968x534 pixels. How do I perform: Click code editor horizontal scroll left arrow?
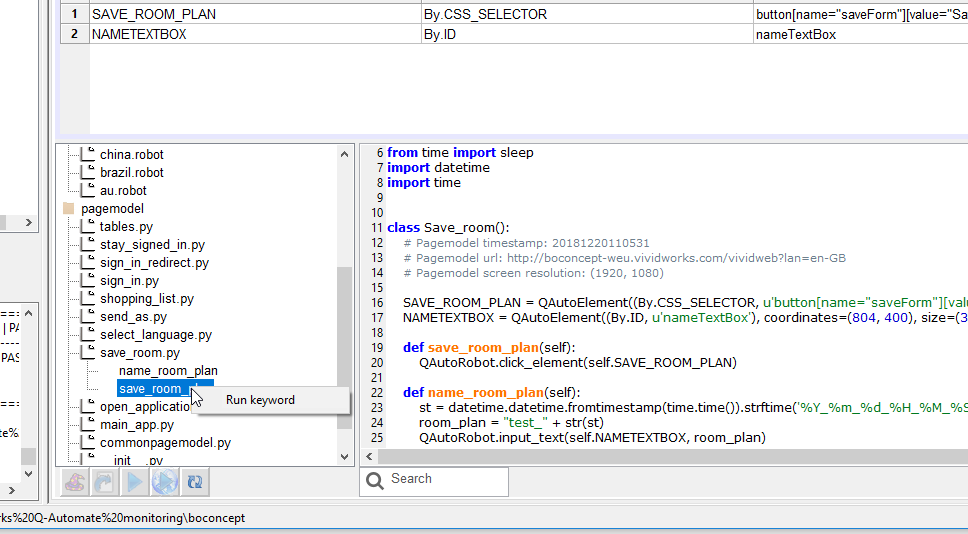(369, 457)
